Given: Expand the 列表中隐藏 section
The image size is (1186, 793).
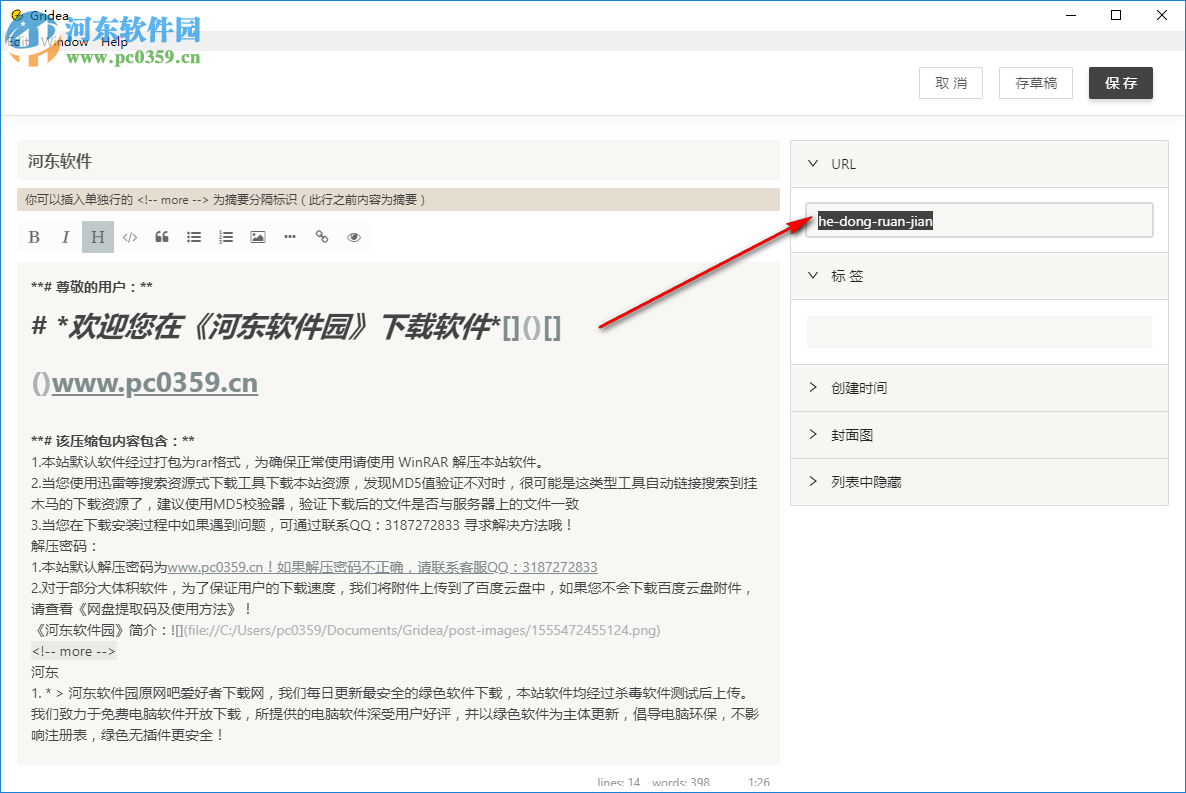Looking at the screenshot, I should [979, 482].
